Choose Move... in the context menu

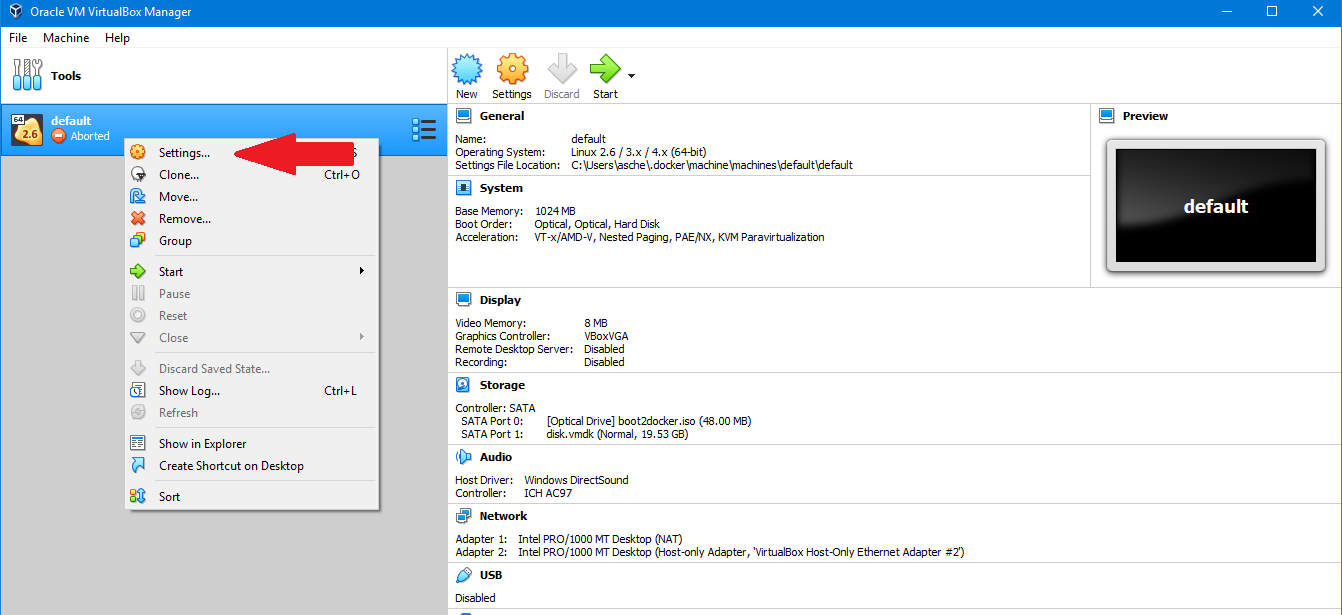pos(252,197)
